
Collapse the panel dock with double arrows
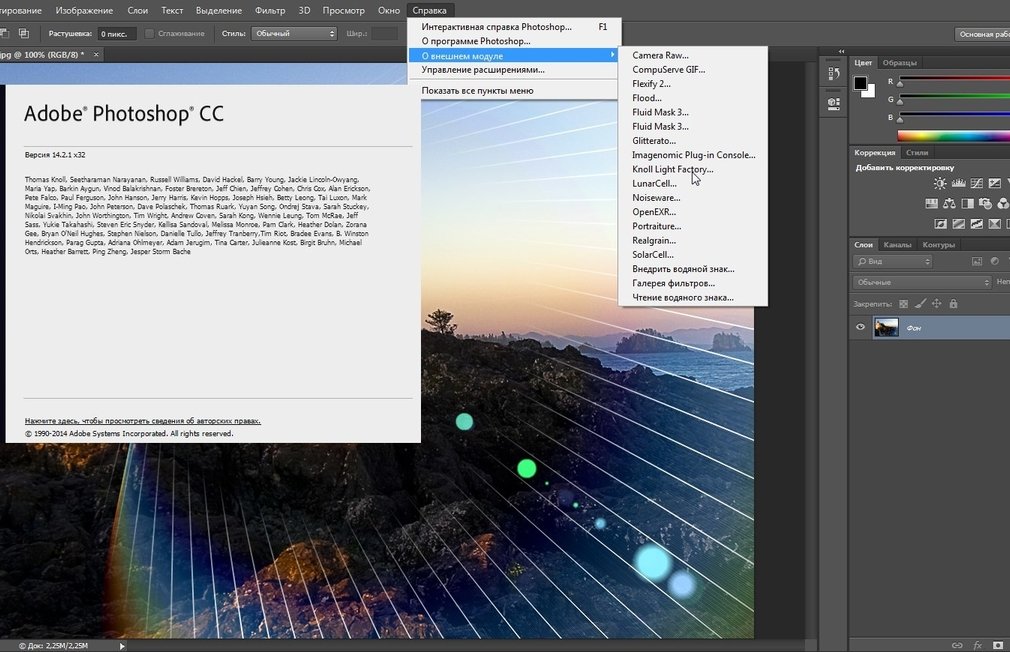[841, 51]
